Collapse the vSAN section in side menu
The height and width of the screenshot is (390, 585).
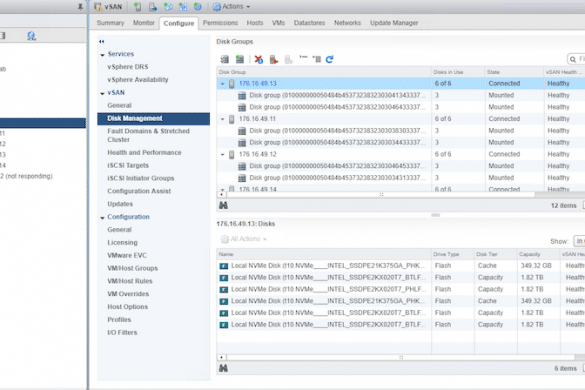[x=102, y=93]
